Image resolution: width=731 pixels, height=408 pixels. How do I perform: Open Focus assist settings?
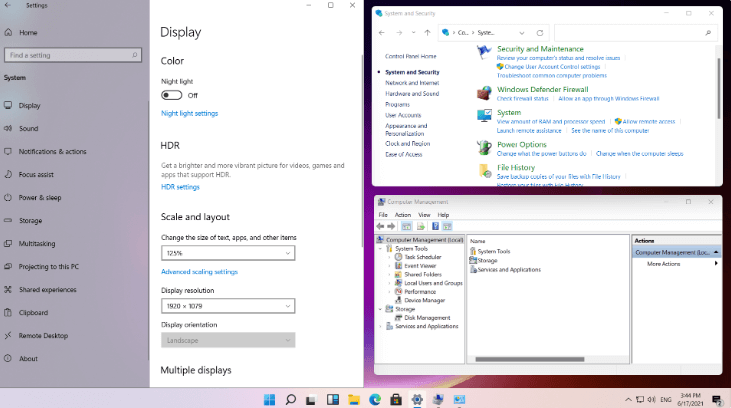point(36,174)
